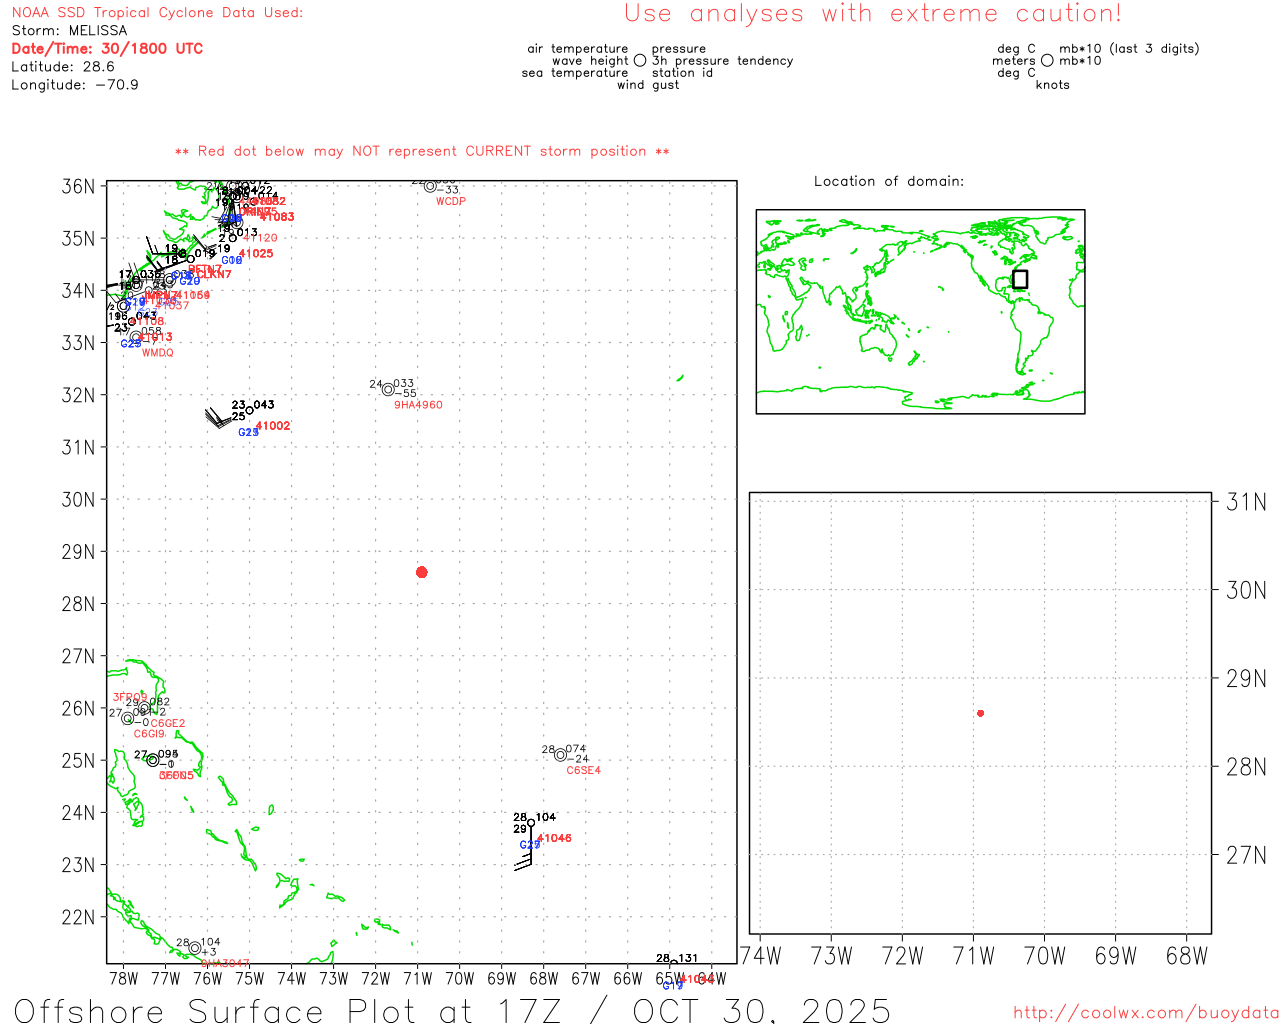This screenshot has width=1280, height=1024.
Task: Click the buoy 41046 station circle
Action: [x=531, y=823]
